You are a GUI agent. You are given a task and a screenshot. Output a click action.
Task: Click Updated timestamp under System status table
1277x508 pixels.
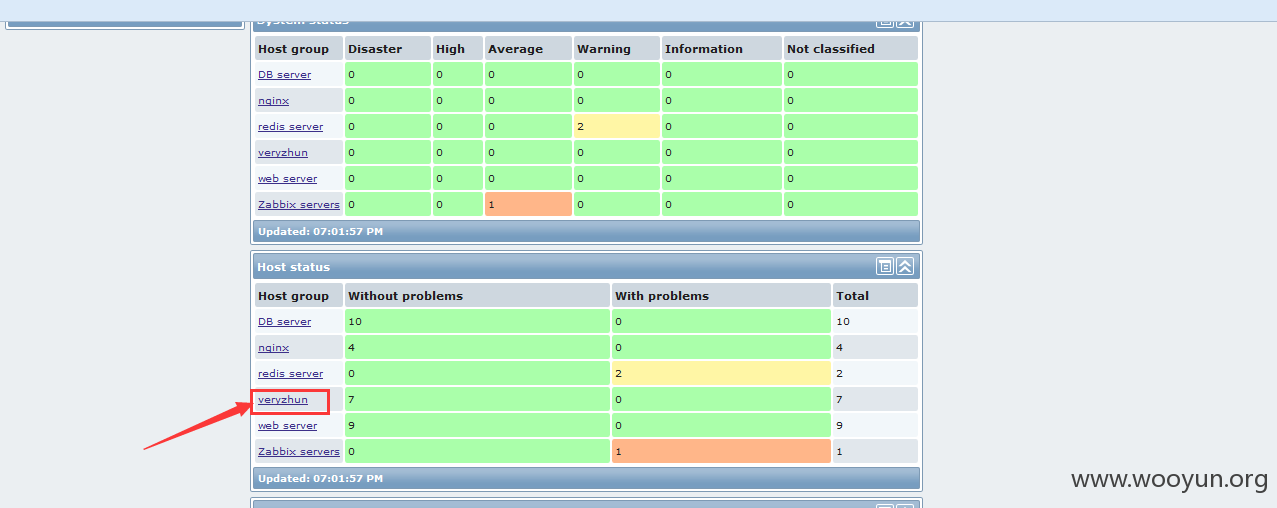point(320,231)
